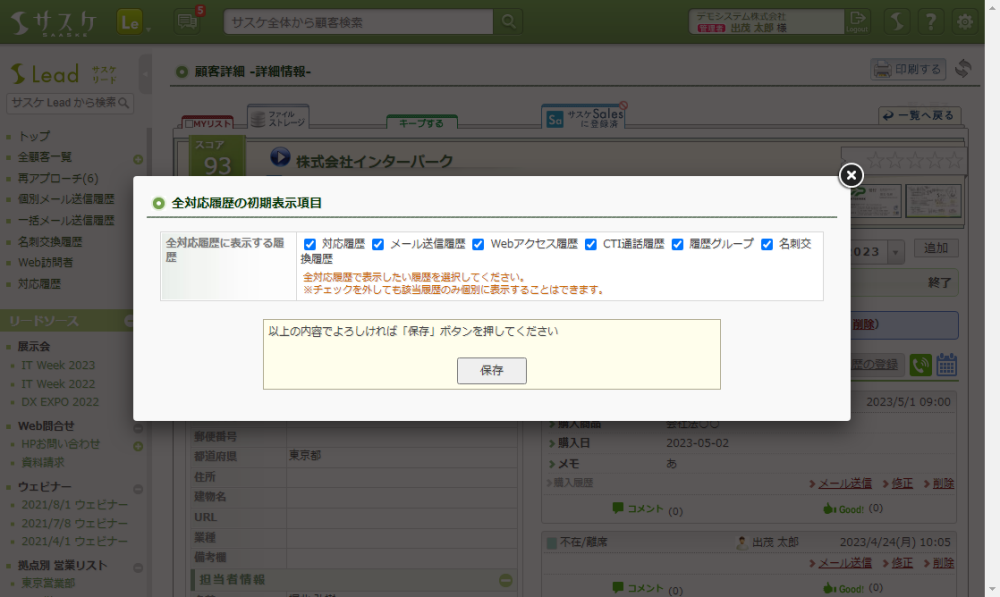Uncheck the 対応履歴 checkbox
This screenshot has height=597, width=1000.
(310, 244)
